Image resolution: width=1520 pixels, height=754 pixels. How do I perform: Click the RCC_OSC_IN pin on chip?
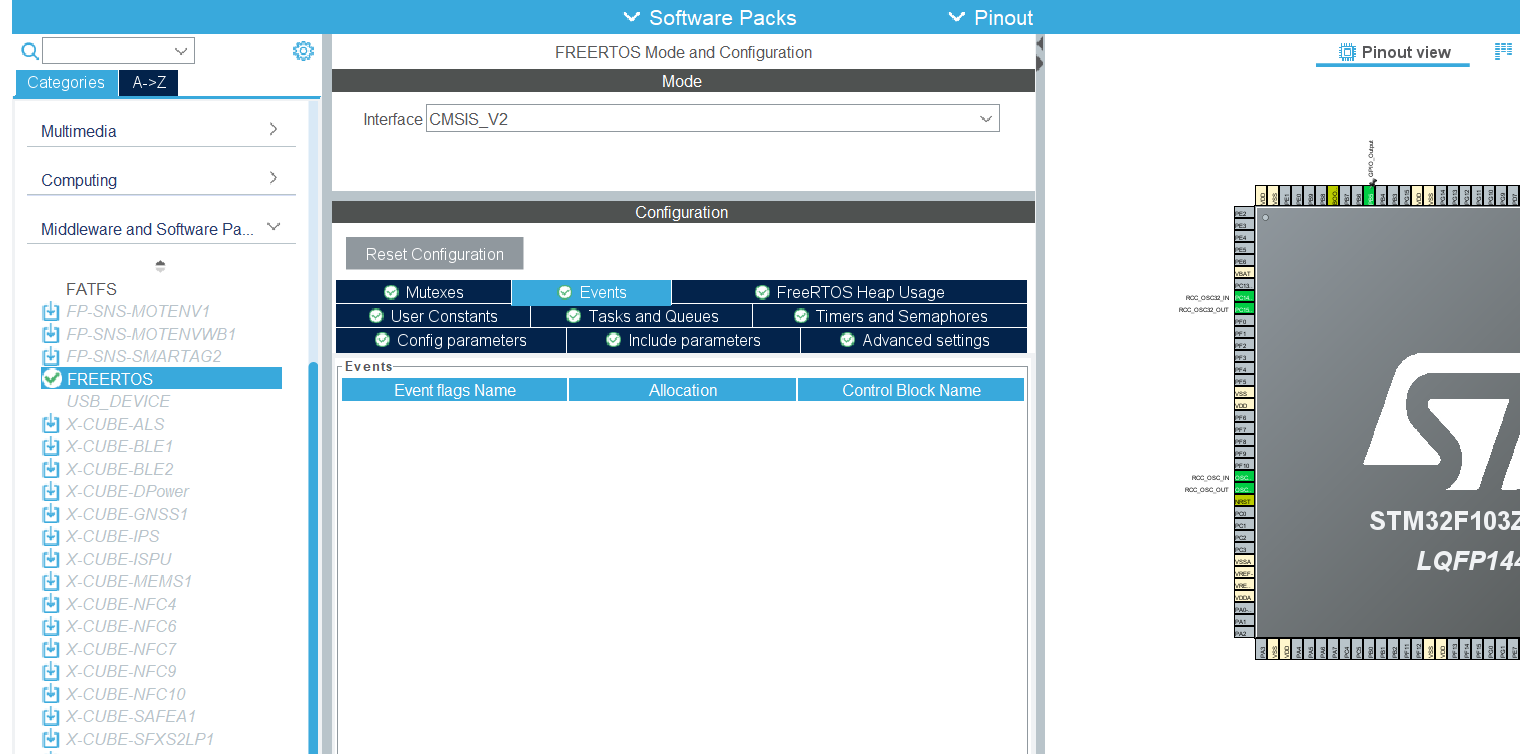1243,477
